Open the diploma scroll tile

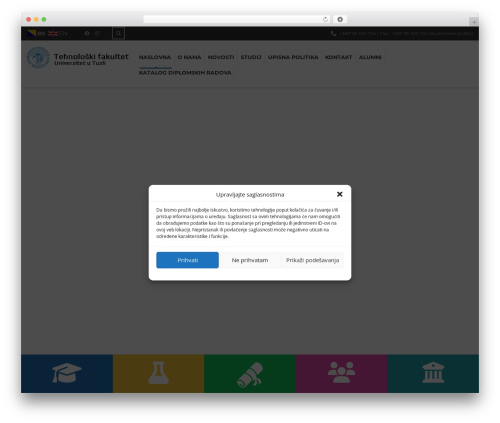(x=250, y=373)
